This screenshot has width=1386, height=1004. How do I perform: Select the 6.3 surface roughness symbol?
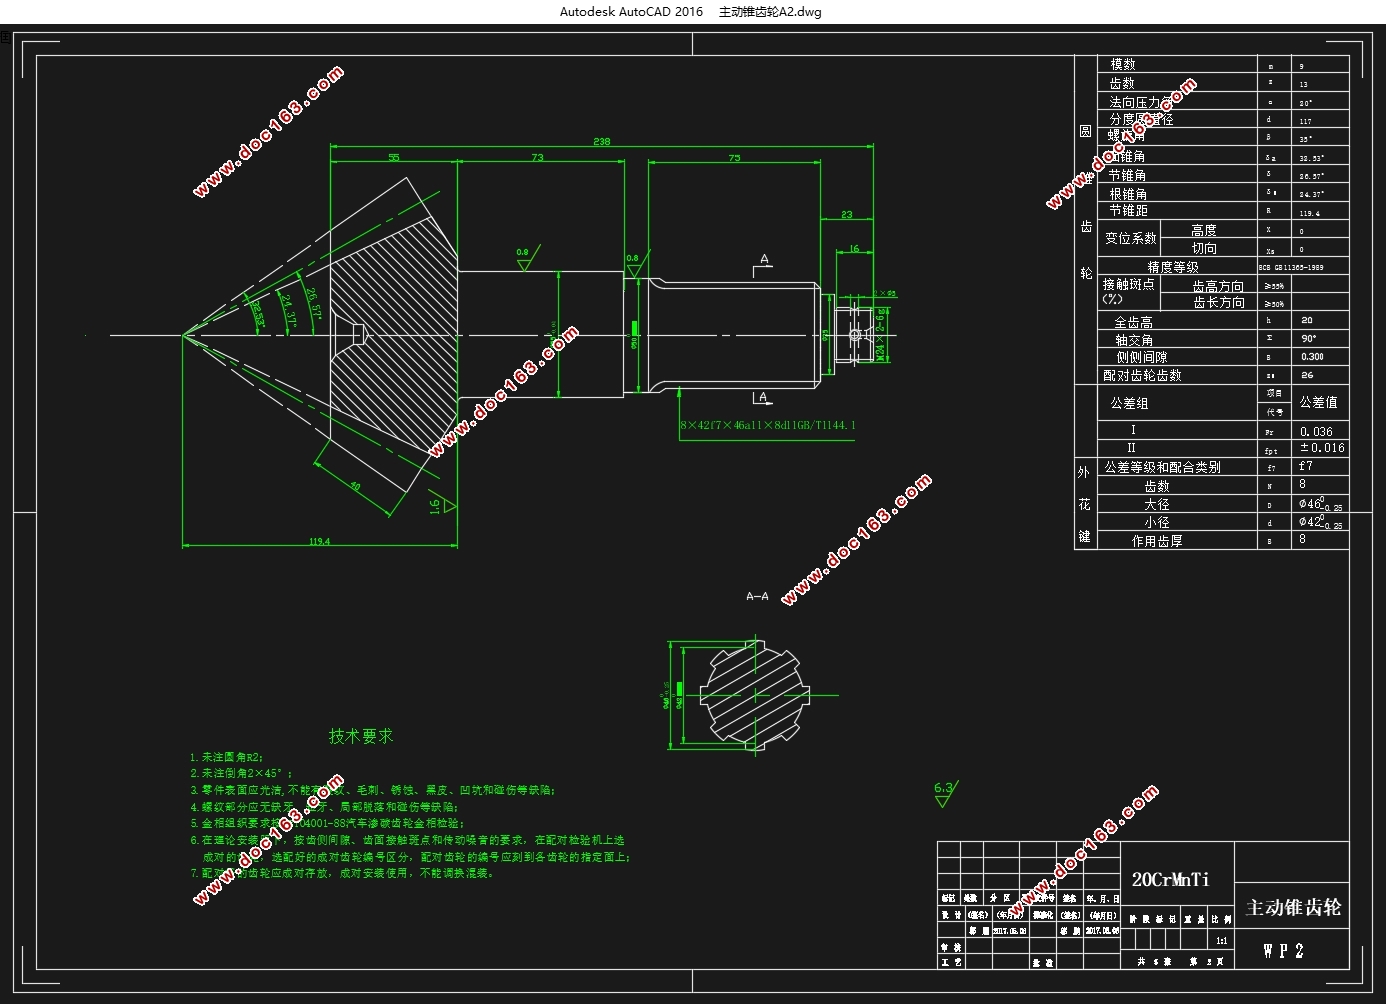pyautogui.click(x=944, y=793)
